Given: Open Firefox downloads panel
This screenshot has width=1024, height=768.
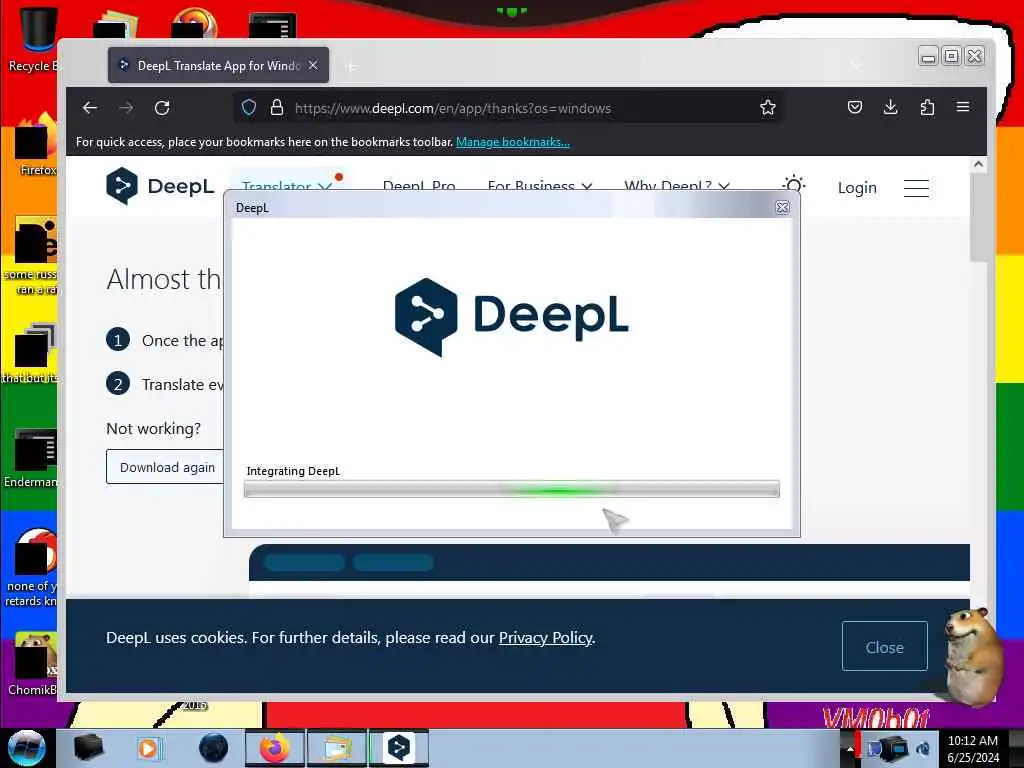Looking at the screenshot, I should 890,107.
